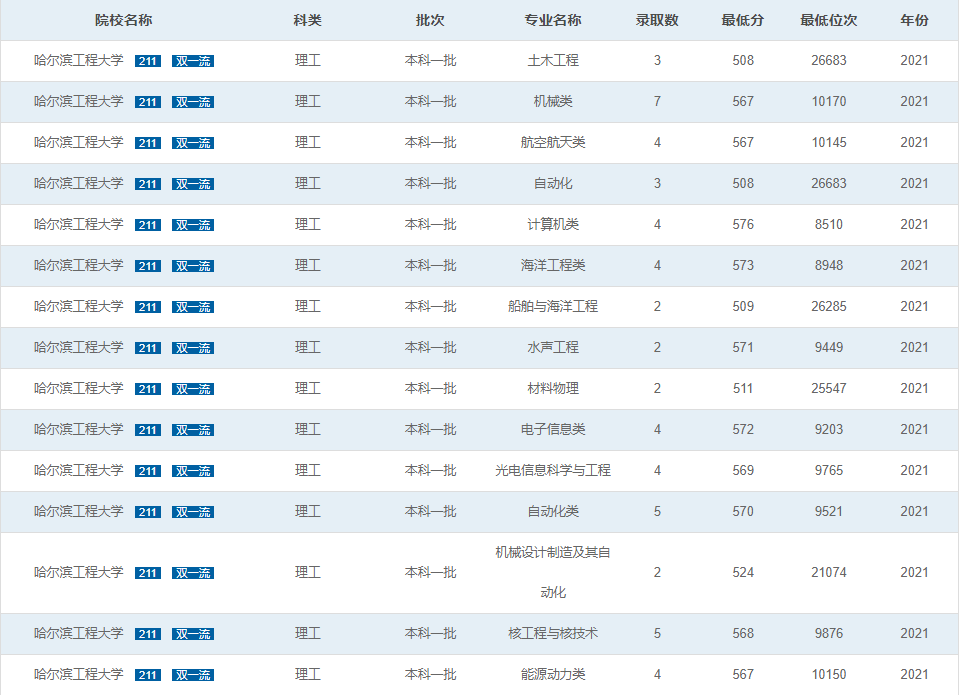
Task: Click the 双一流 badge in the 土木工程 row
Action: (192, 61)
